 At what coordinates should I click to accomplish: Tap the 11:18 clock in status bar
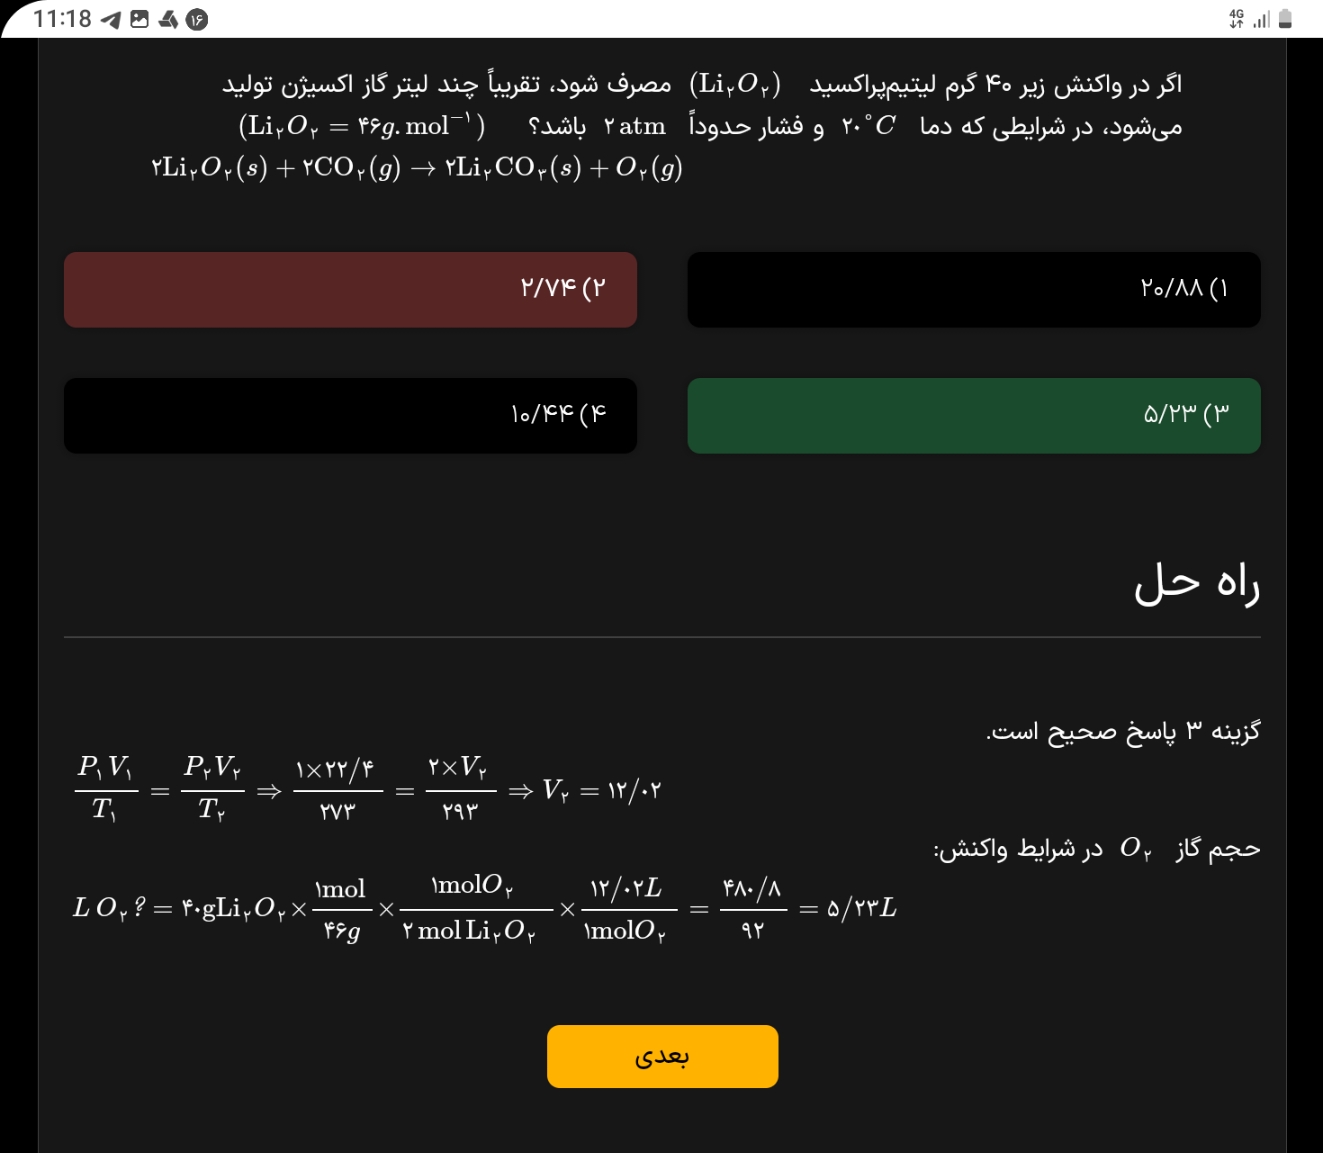click(62, 19)
